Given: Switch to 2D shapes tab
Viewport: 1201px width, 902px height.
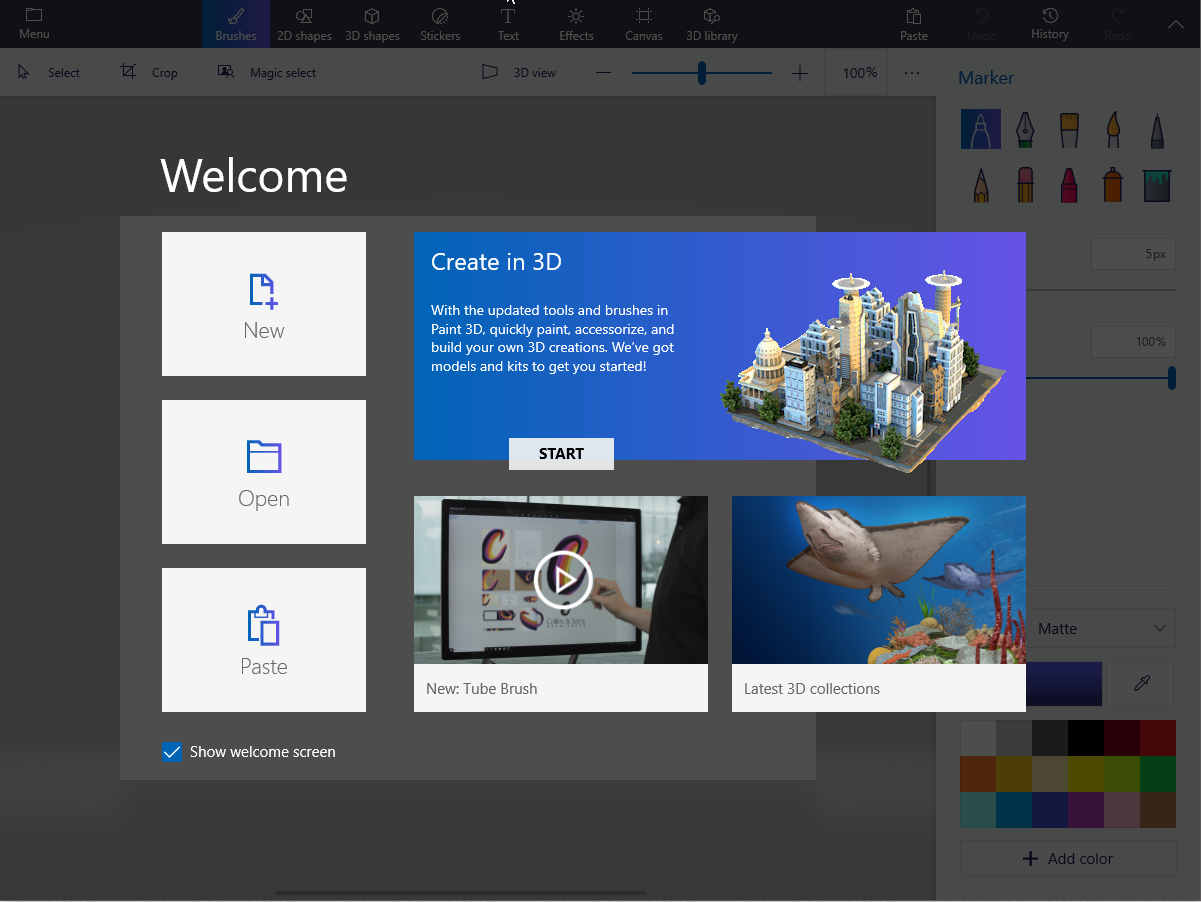Looking at the screenshot, I should click(x=304, y=24).
